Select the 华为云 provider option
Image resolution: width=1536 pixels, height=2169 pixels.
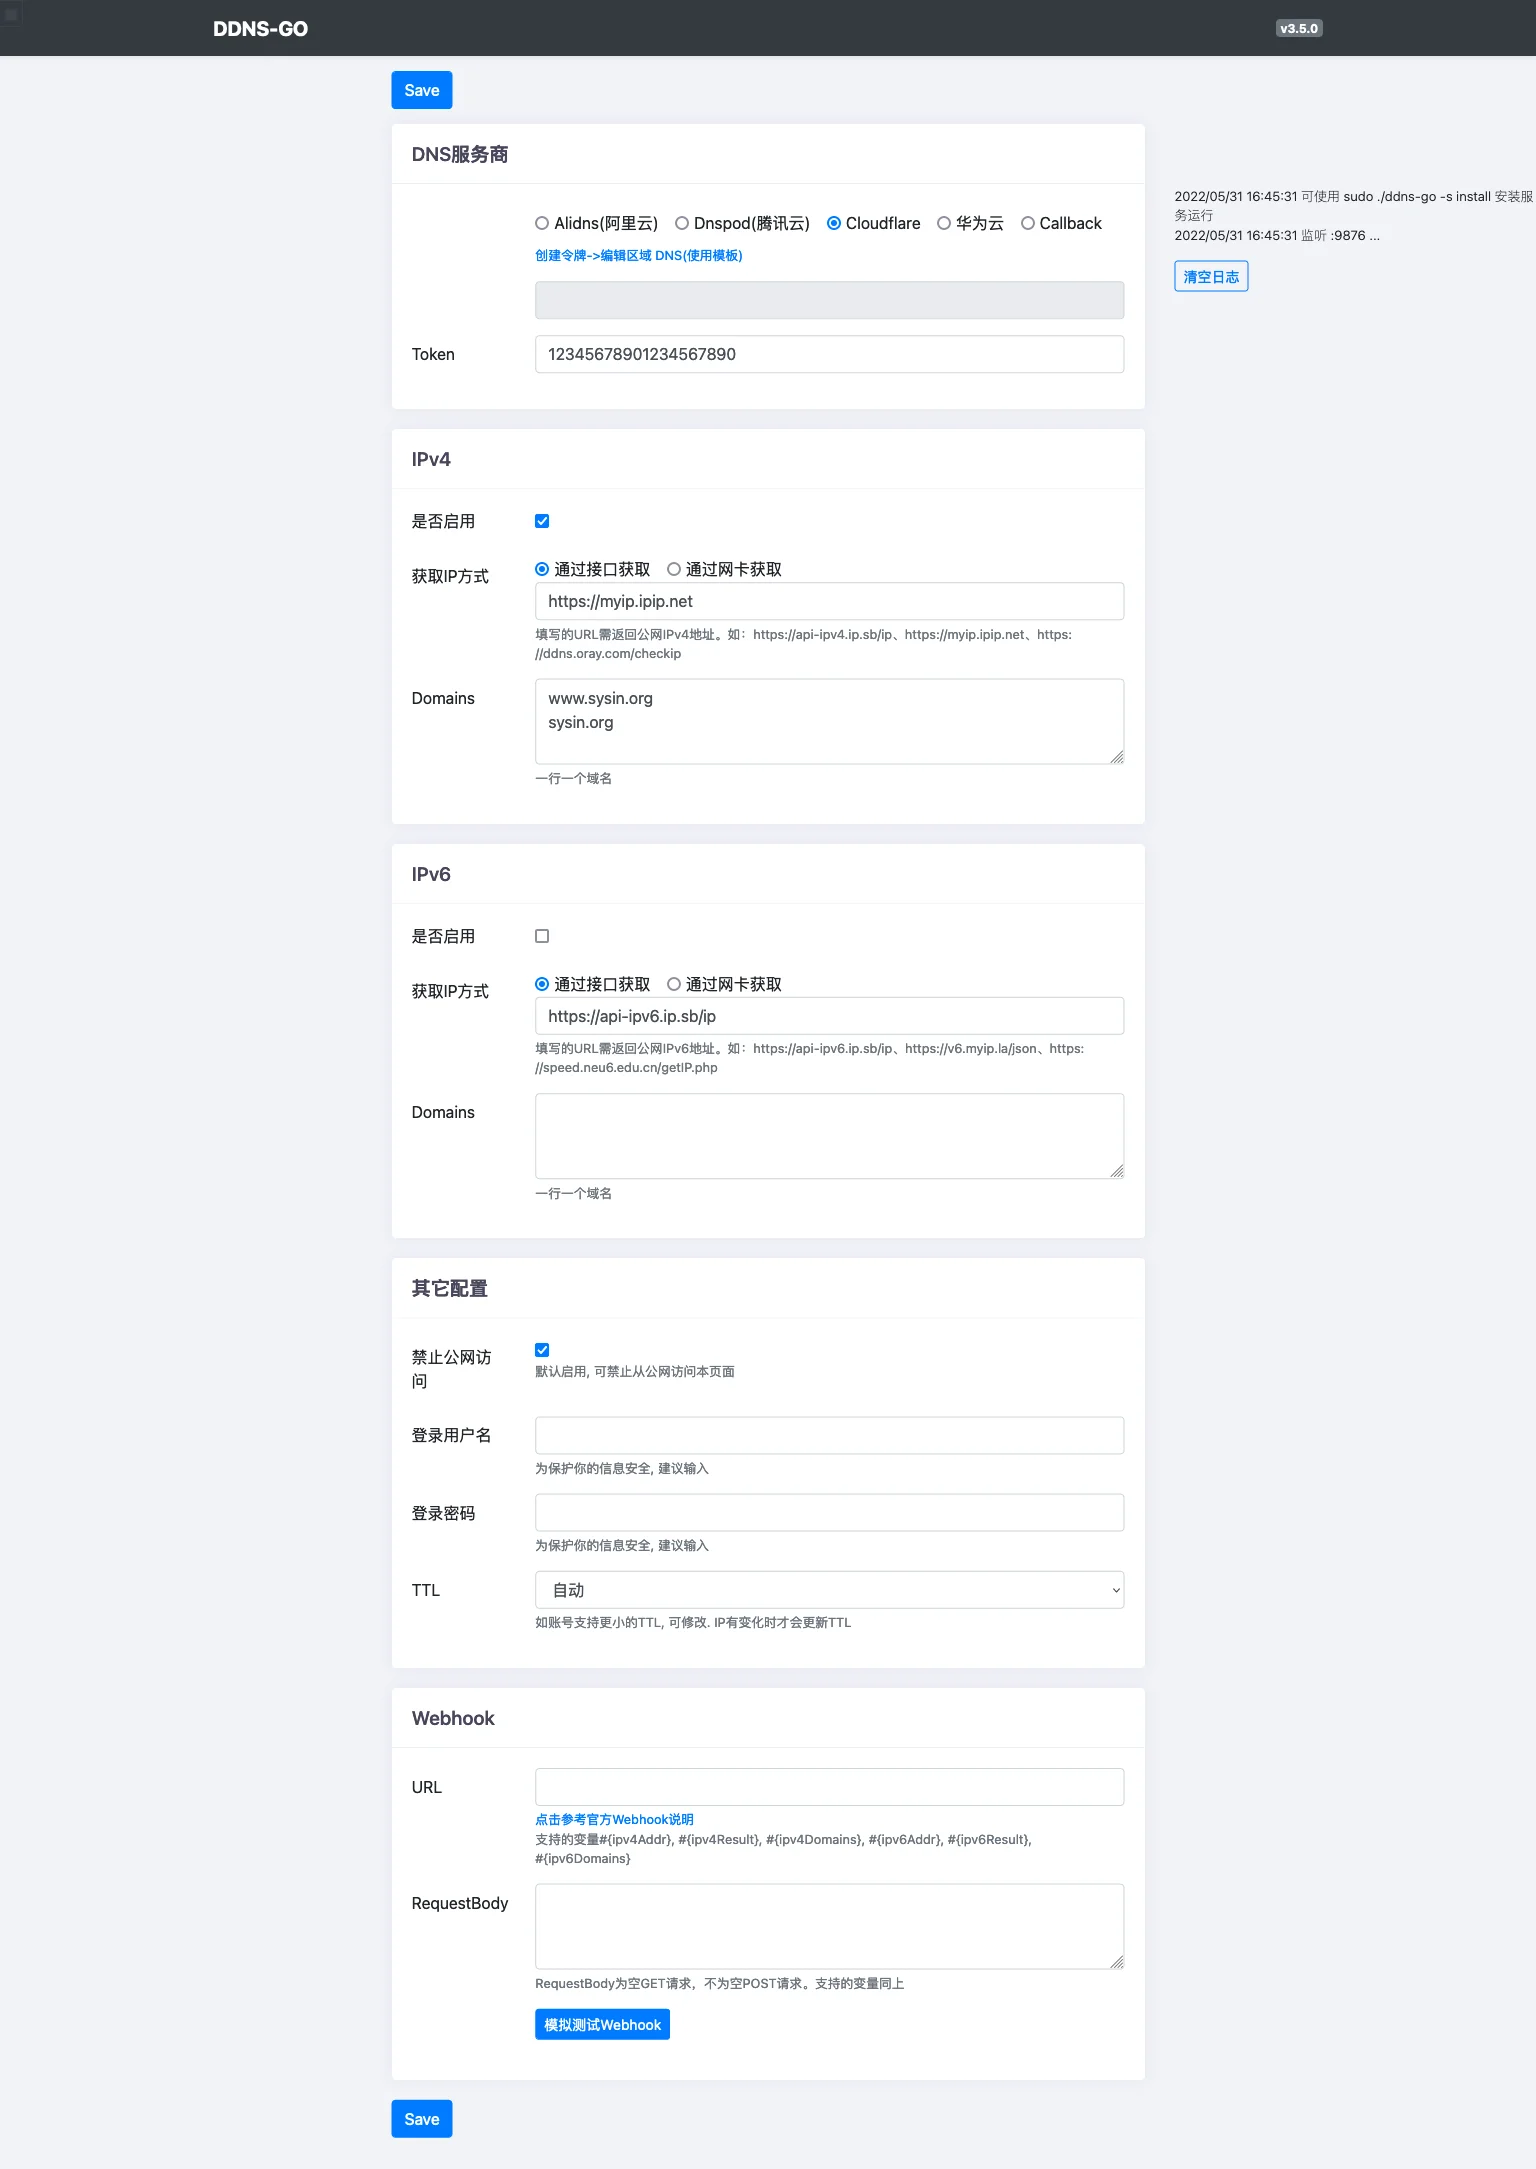pyautogui.click(x=944, y=223)
